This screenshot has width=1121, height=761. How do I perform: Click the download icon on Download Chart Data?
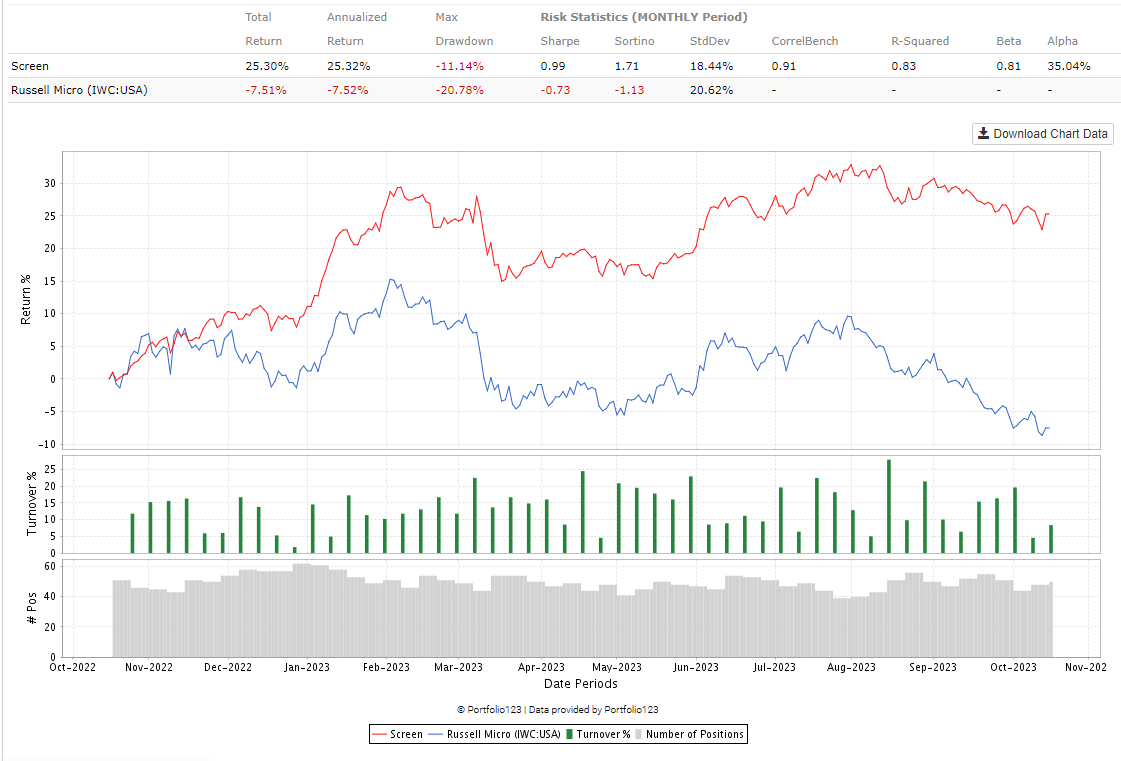[986, 133]
